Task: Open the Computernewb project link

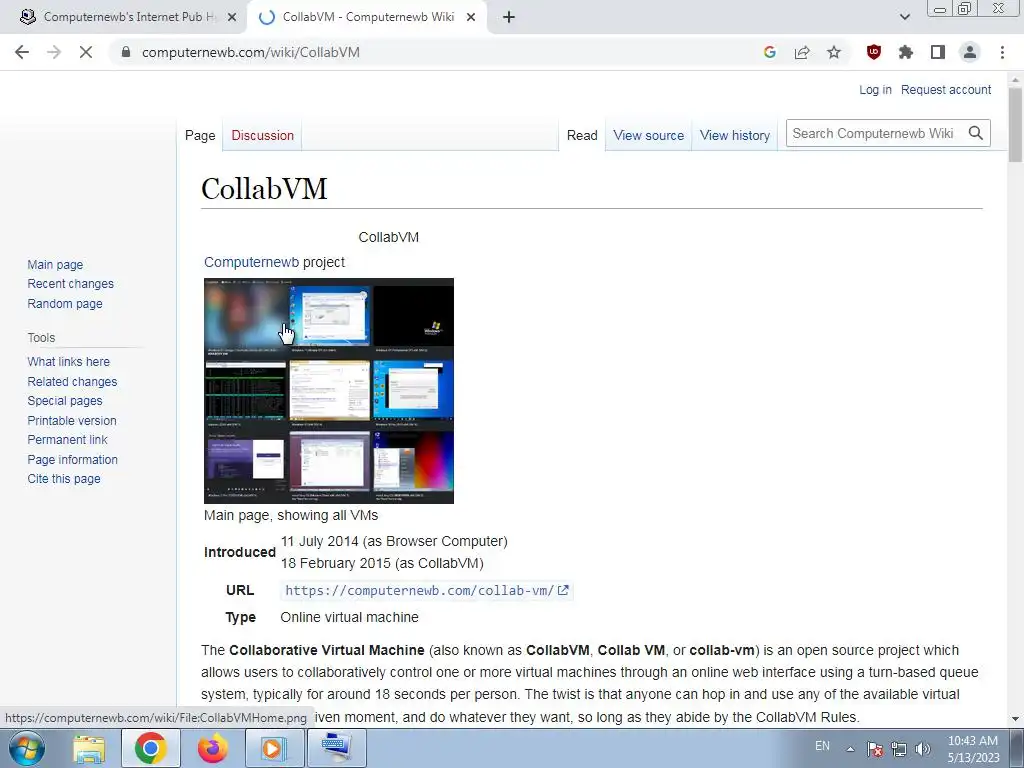Action: (x=251, y=263)
